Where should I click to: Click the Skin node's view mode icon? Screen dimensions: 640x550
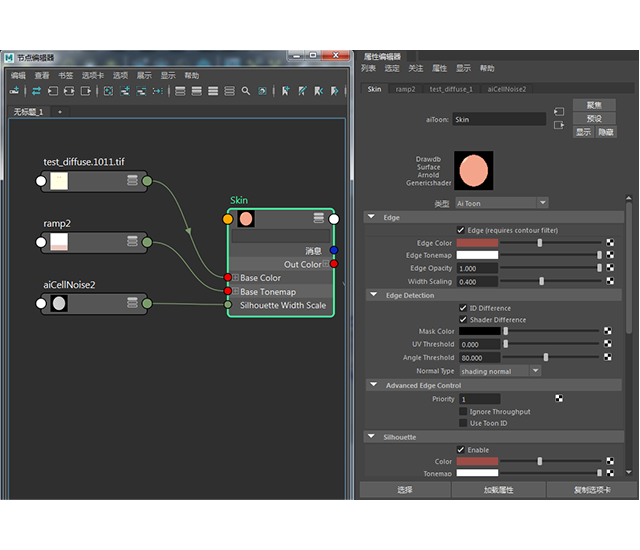click(x=319, y=218)
